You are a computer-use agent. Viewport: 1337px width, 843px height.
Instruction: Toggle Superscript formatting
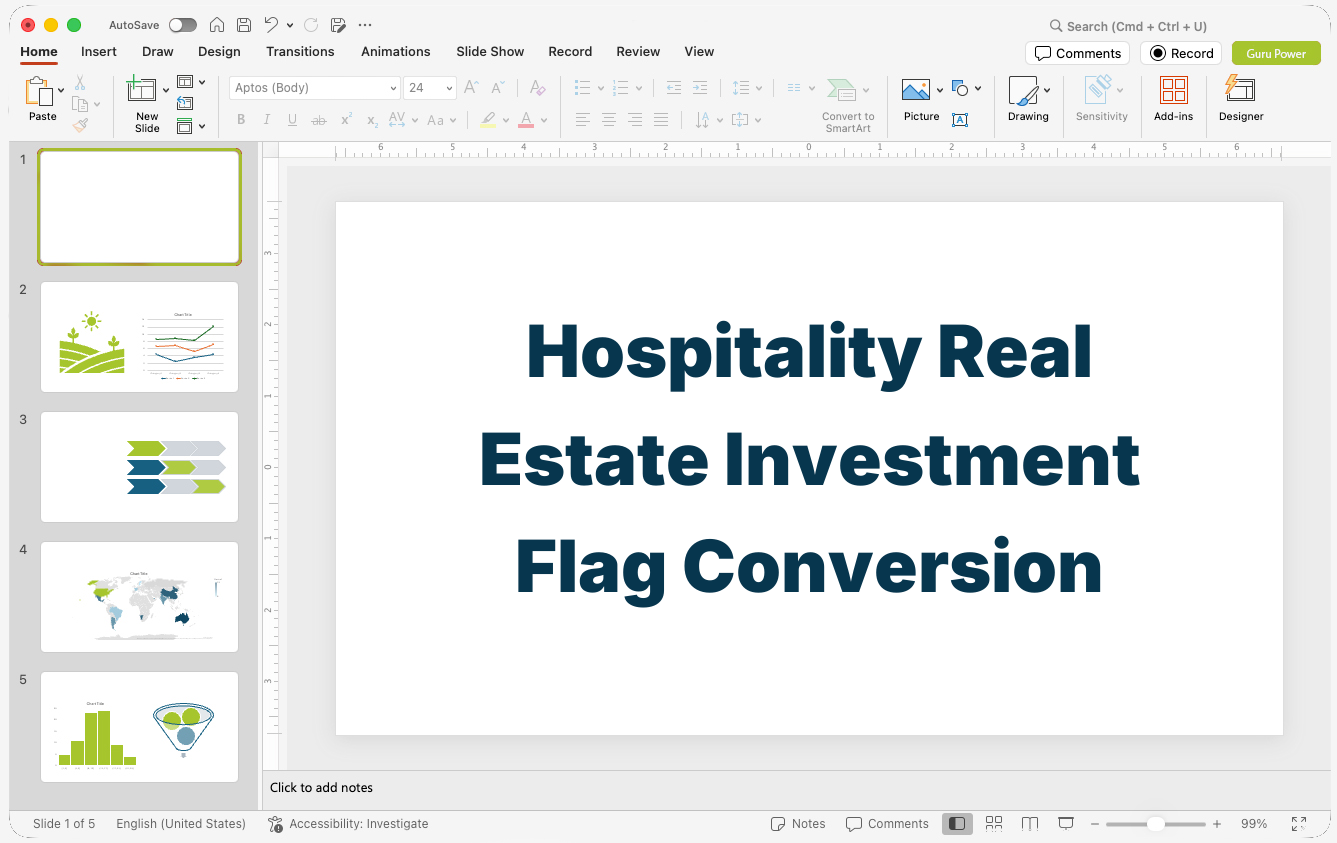pos(346,120)
